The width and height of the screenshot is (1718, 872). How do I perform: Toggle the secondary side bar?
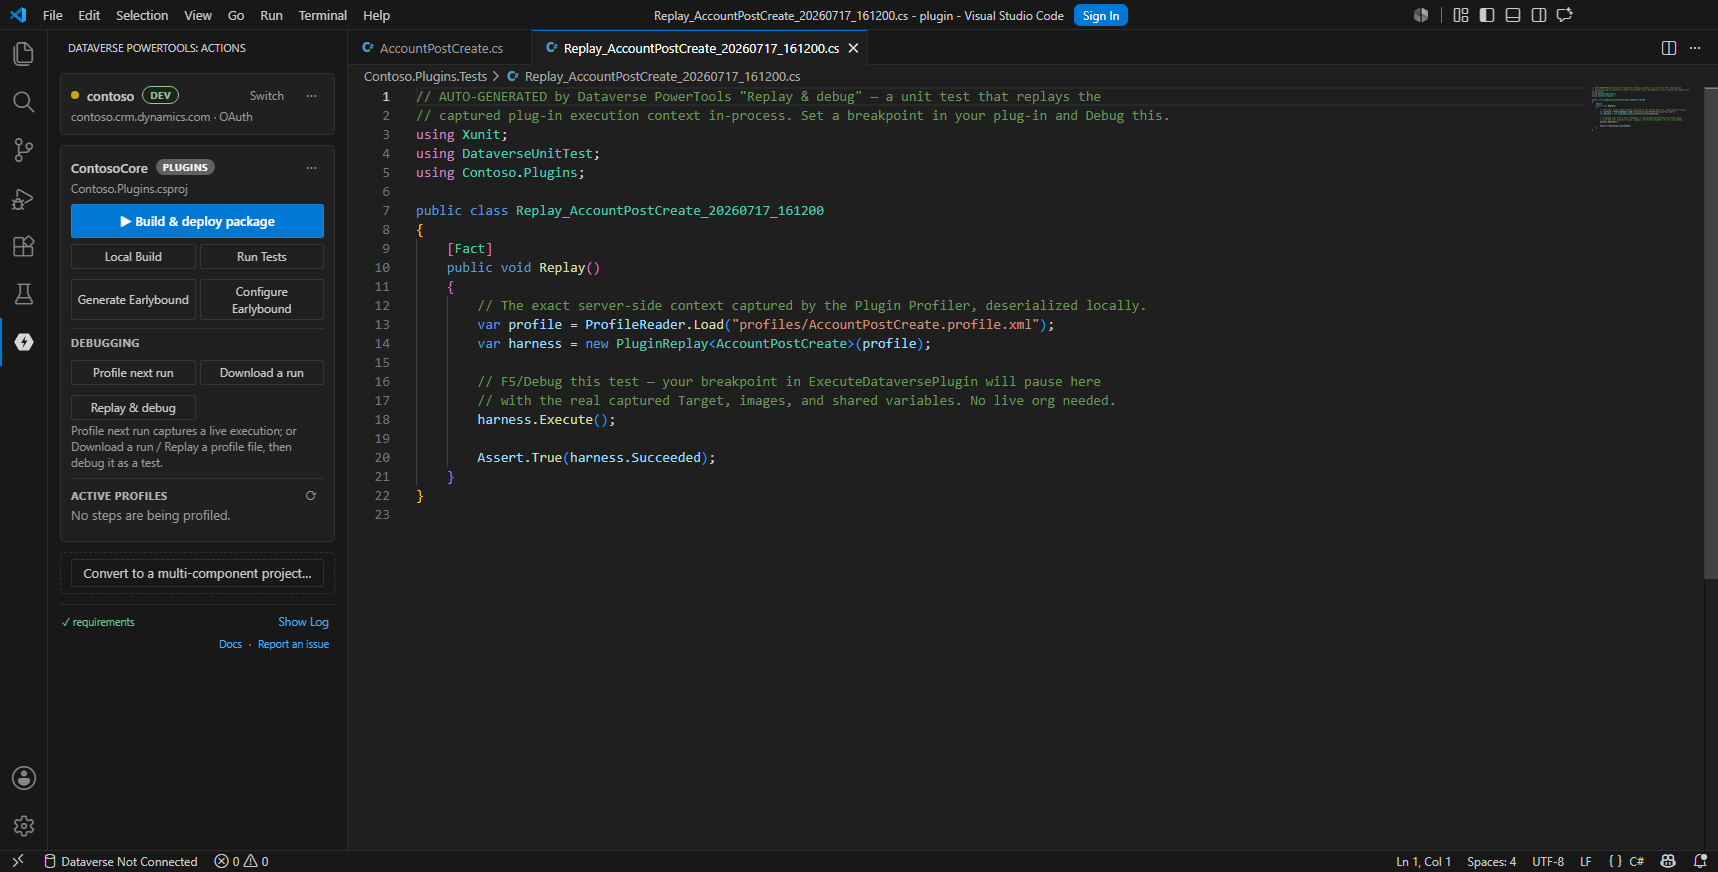pyautogui.click(x=1539, y=15)
